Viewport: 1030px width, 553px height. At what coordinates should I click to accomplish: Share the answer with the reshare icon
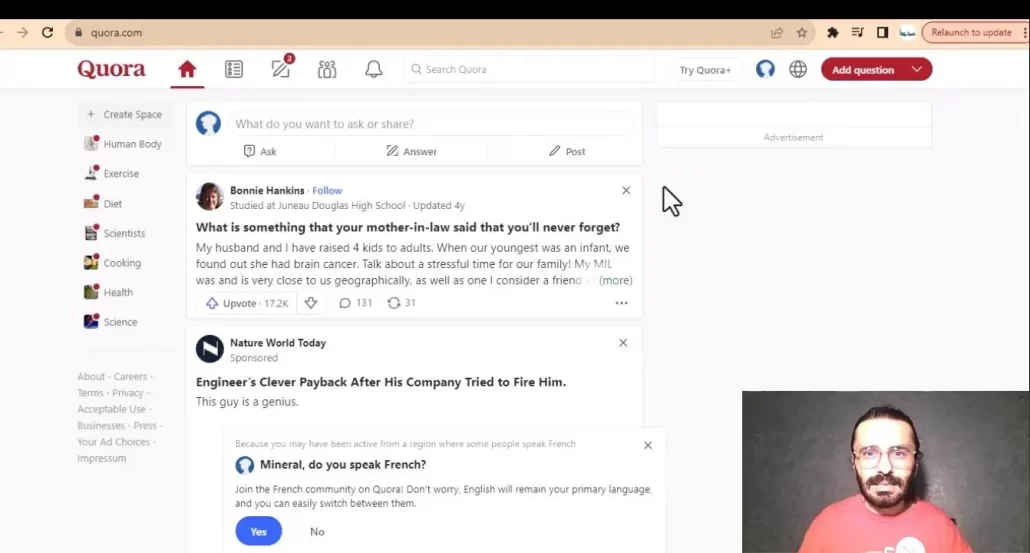401,303
